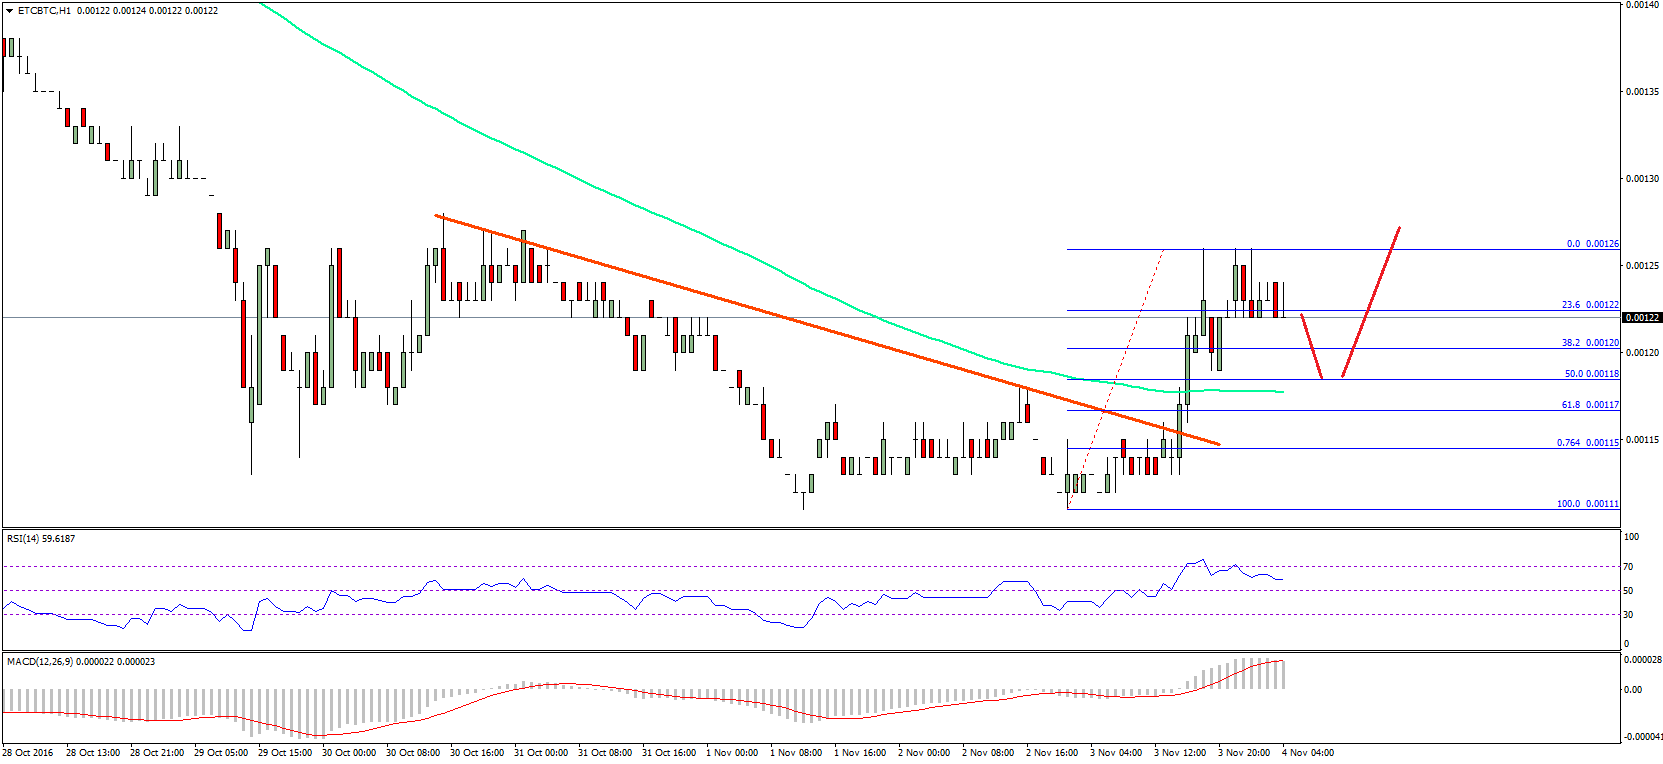The width and height of the screenshot is (1663, 764).
Task: Click the 3 Nov 12:00 time label
Action: pos(1180,752)
